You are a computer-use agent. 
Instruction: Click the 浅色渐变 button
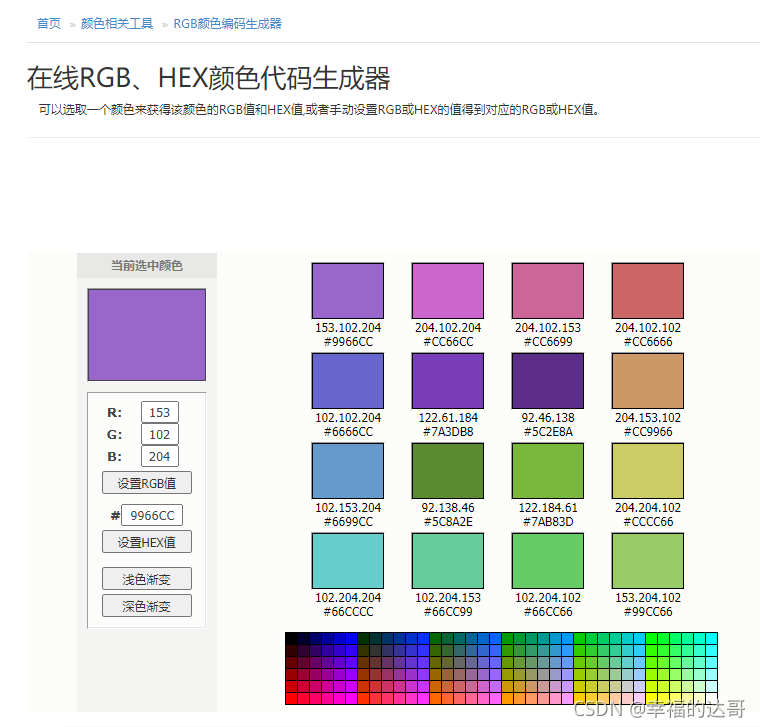point(146,579)
